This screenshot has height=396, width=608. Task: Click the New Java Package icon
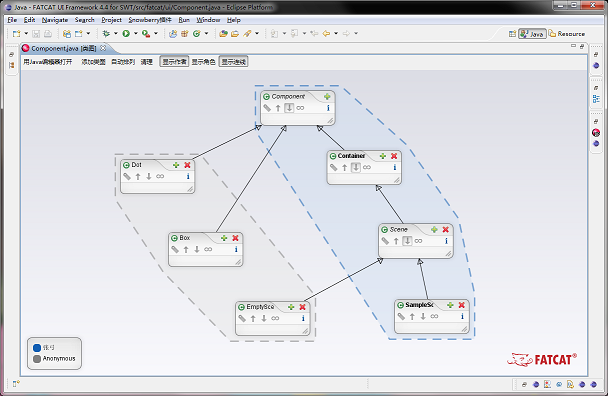(185, 34)
